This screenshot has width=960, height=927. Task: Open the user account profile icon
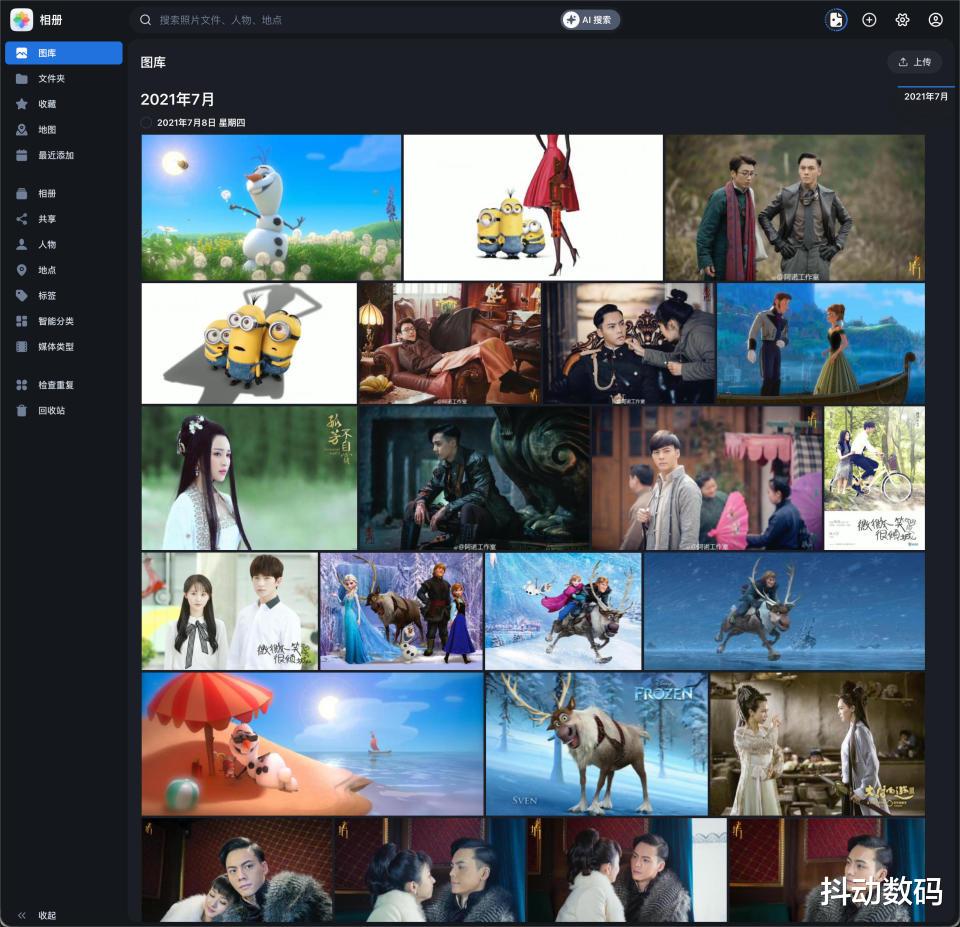point(935,20)
